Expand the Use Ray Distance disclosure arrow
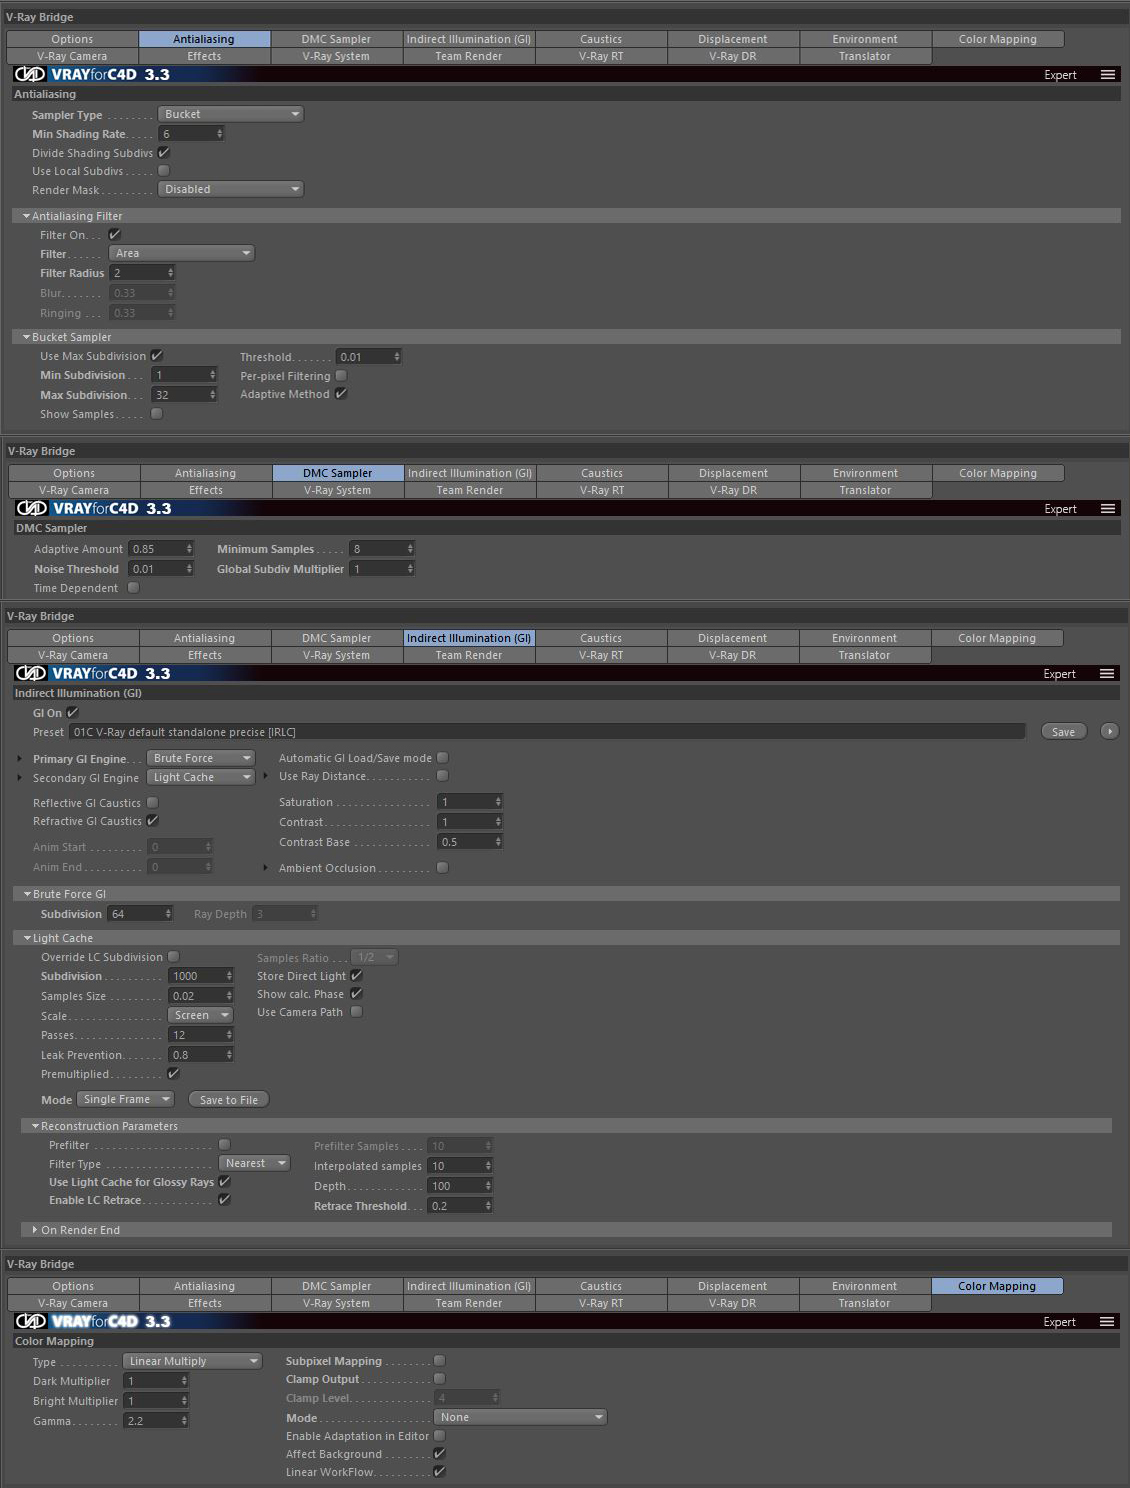The height and width of the screenshot is (1488, 1130). (265, 776)
